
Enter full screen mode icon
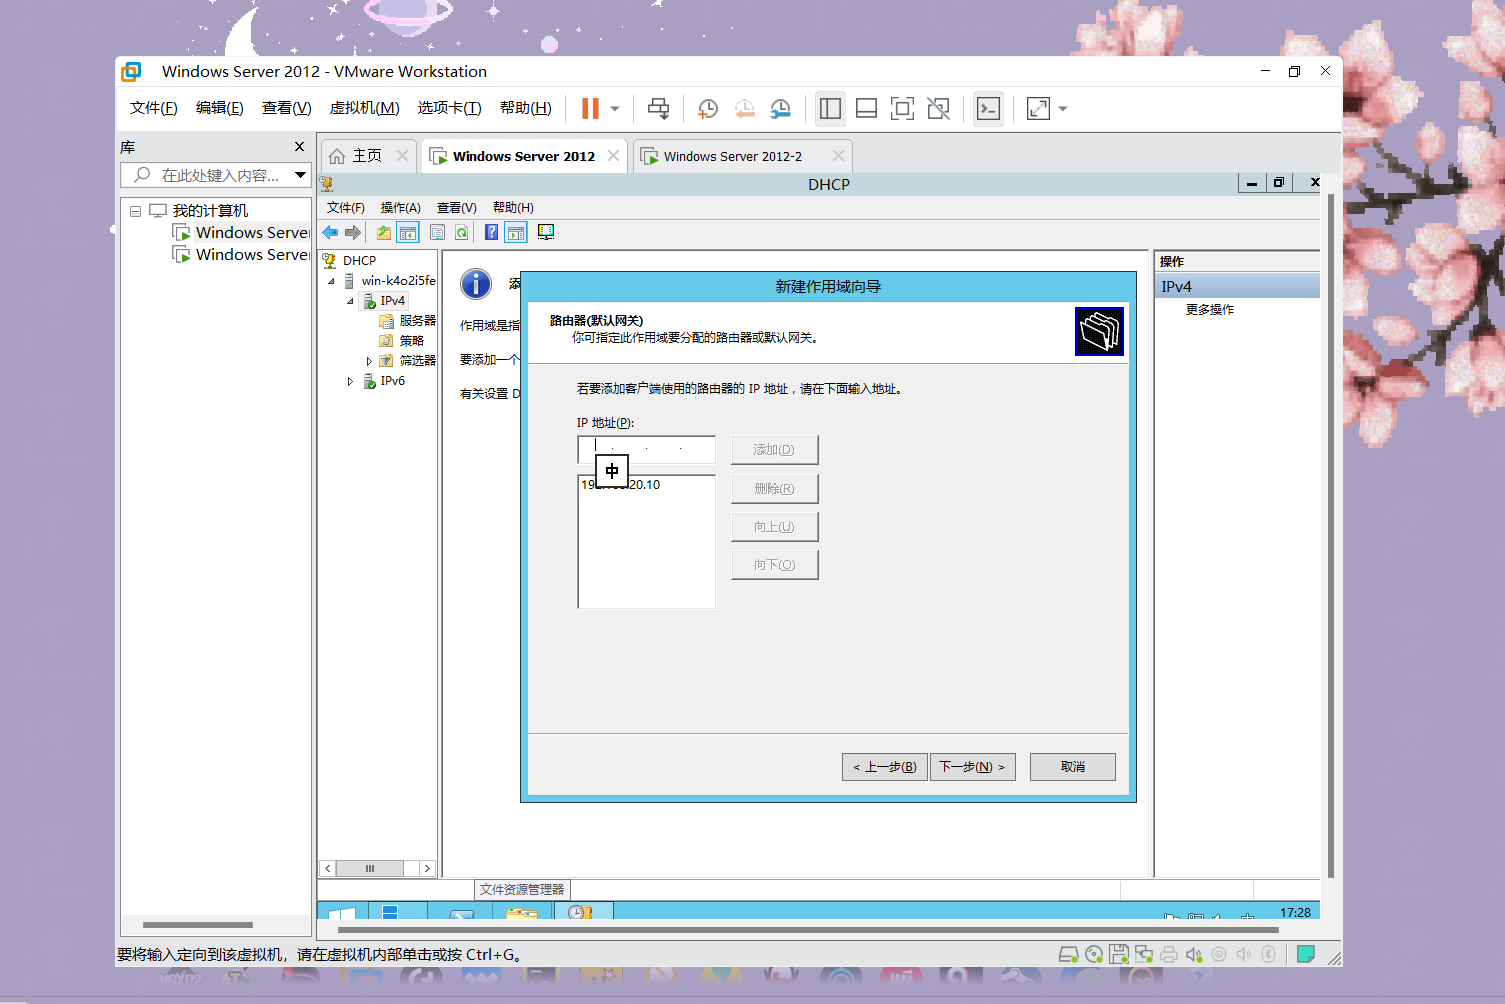902,108
